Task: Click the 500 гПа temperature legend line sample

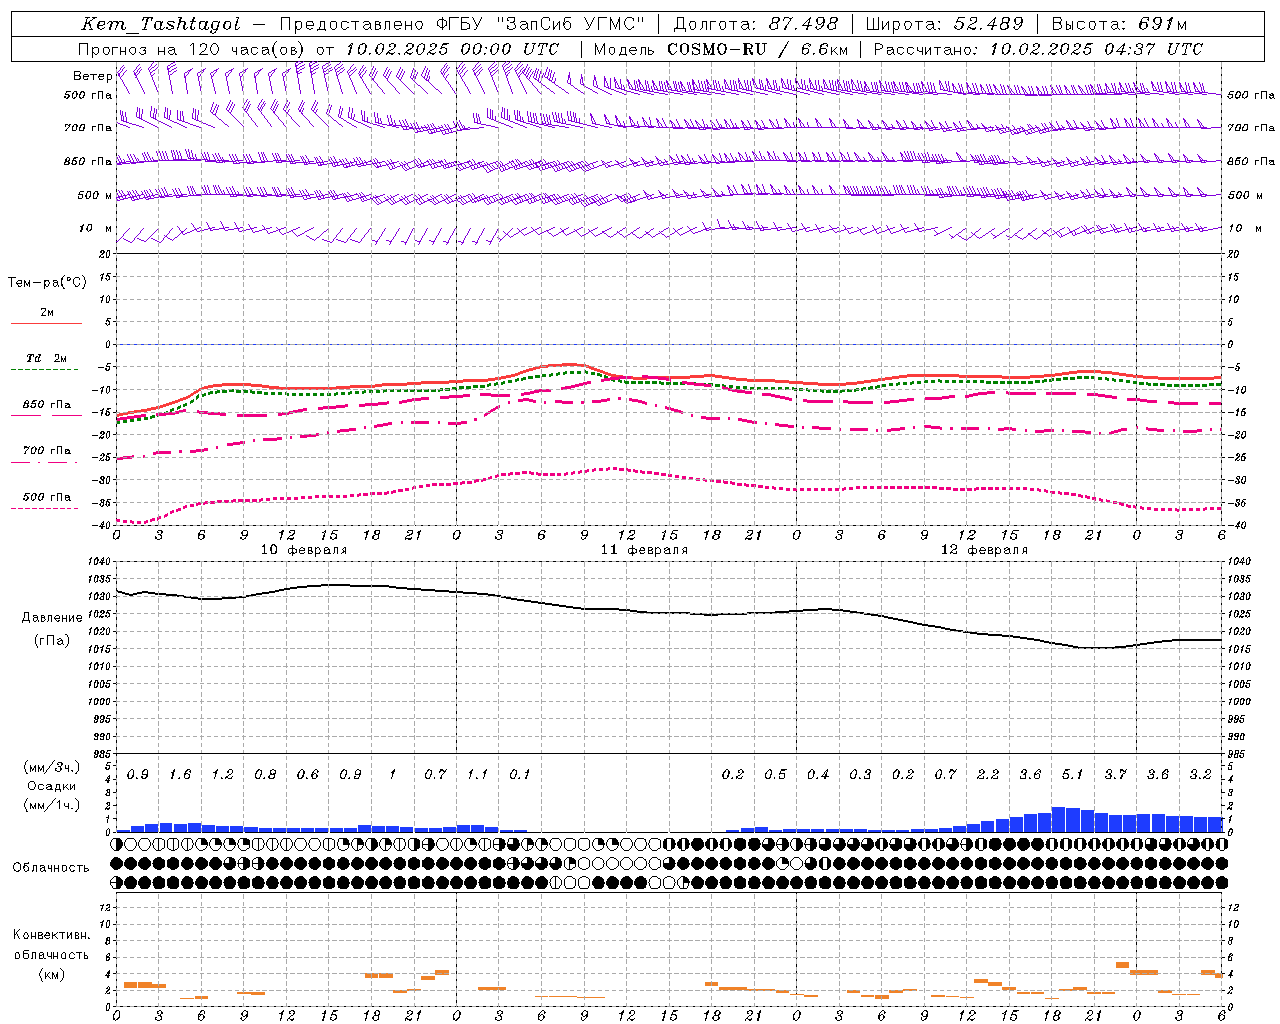Action: pyautogui.click(x=44, y=508)
